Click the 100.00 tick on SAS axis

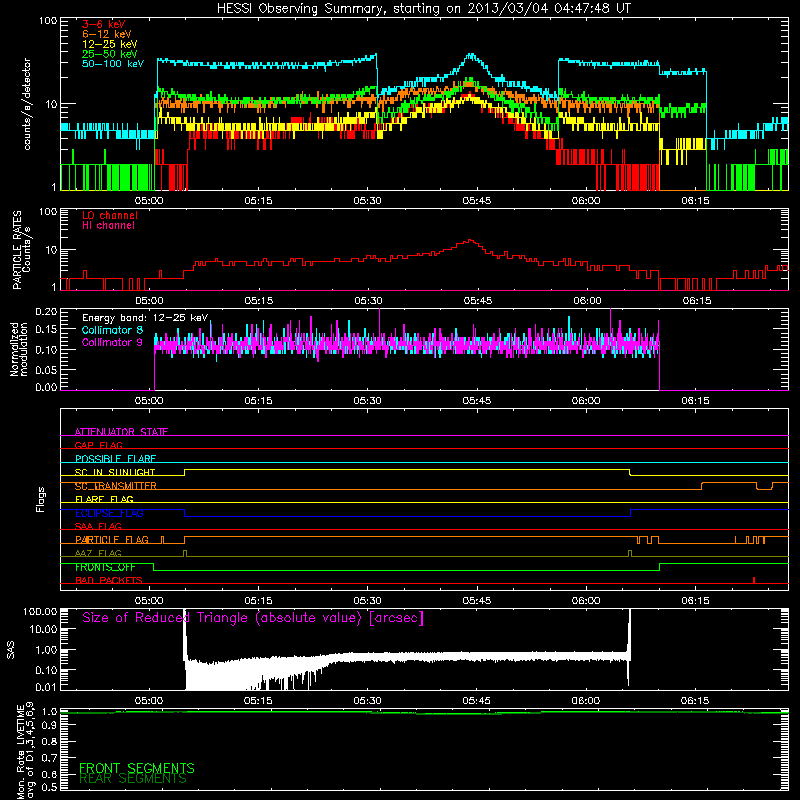point(40,611)
